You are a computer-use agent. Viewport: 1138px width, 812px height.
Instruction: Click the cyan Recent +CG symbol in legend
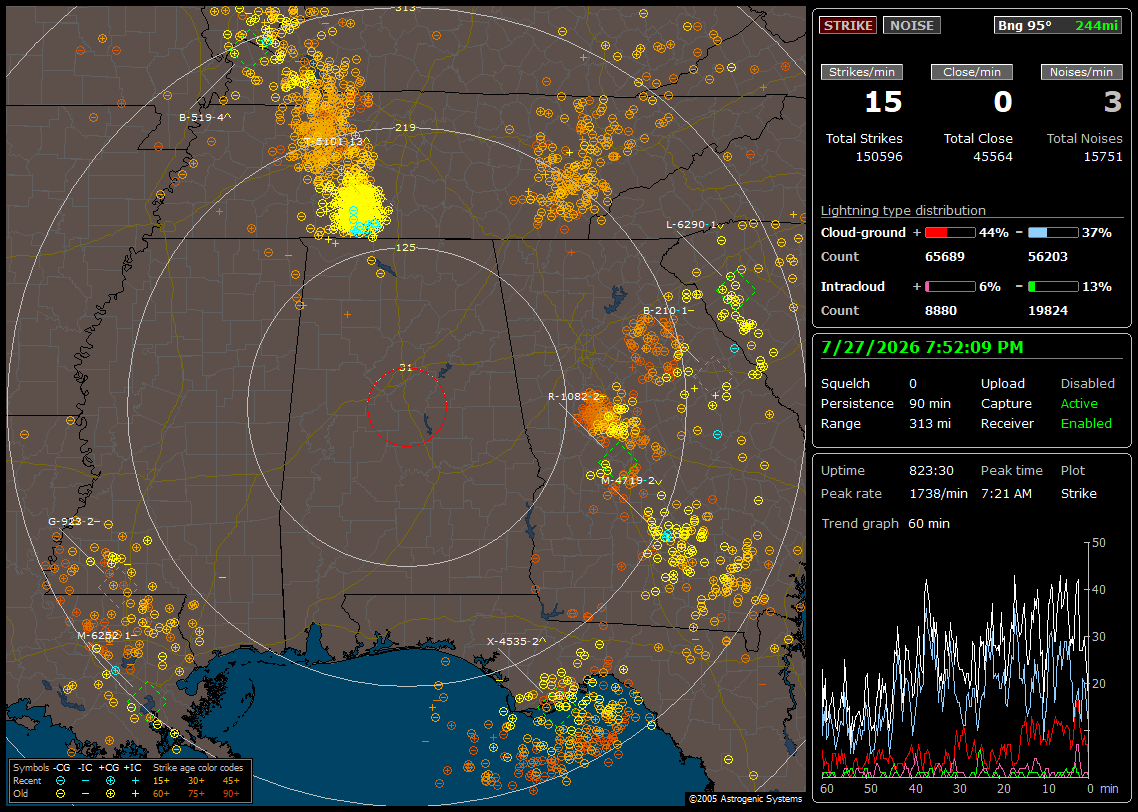110,781
